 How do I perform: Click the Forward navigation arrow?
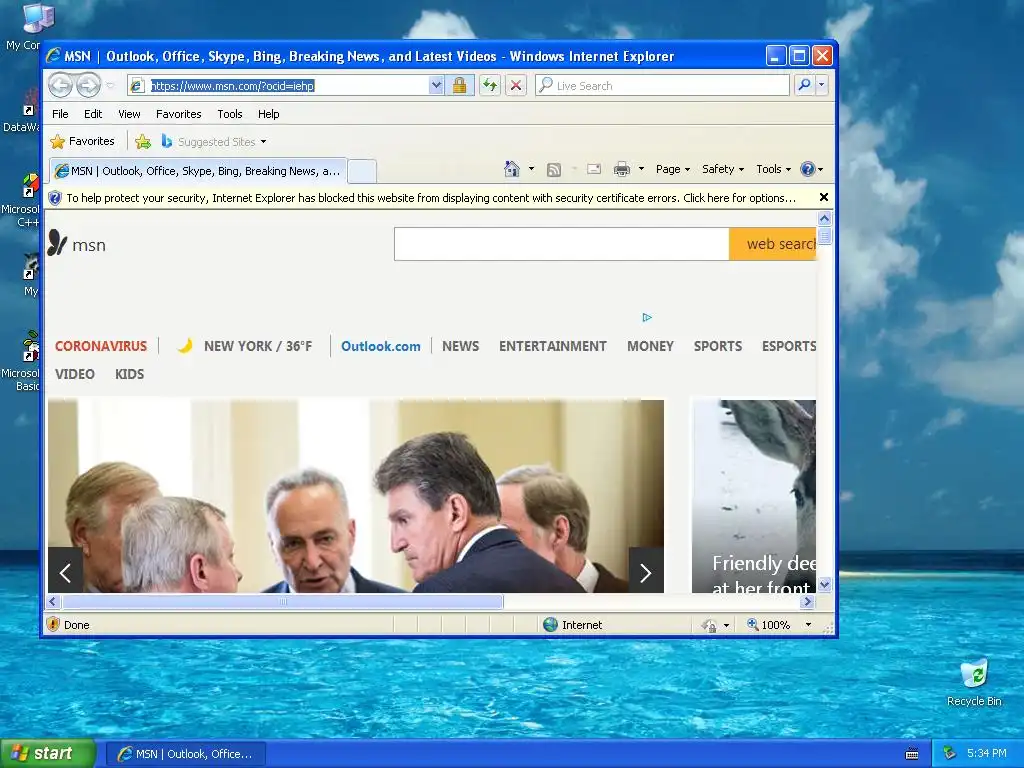pos(89,85)
